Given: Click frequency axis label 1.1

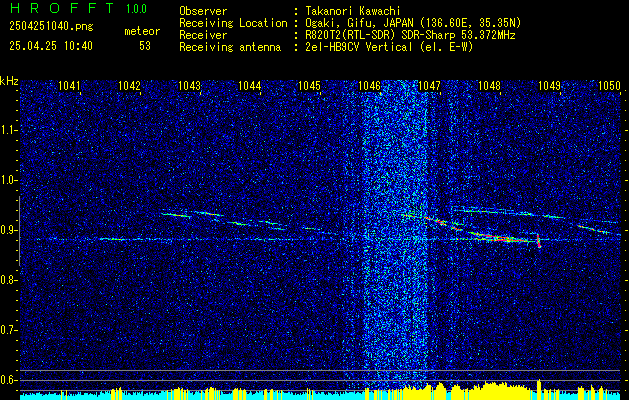Looking at the screenshot, I should [8, 130].
